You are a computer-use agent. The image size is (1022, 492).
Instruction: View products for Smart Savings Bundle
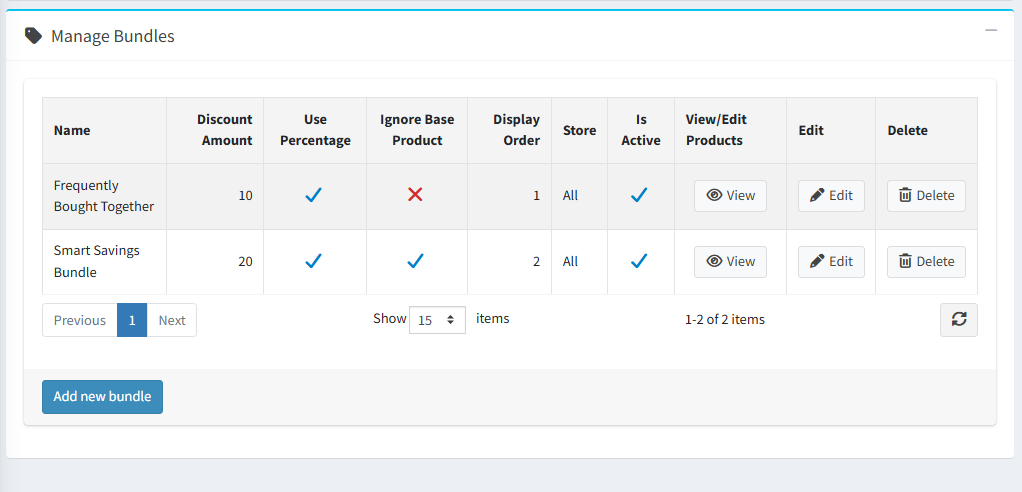730,261
